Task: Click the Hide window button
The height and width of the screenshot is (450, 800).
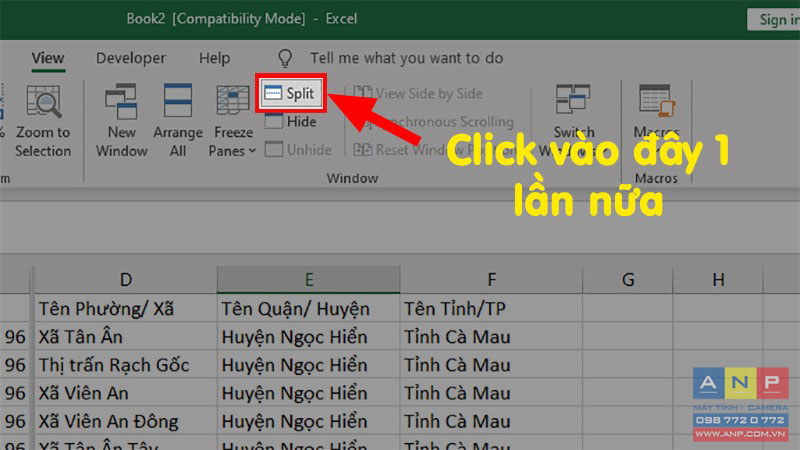Action: [290, 122]
